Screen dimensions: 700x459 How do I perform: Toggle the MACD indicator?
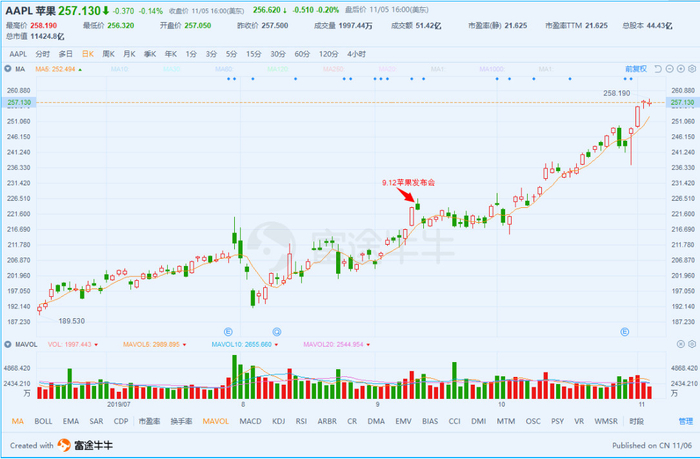point(250,421)
